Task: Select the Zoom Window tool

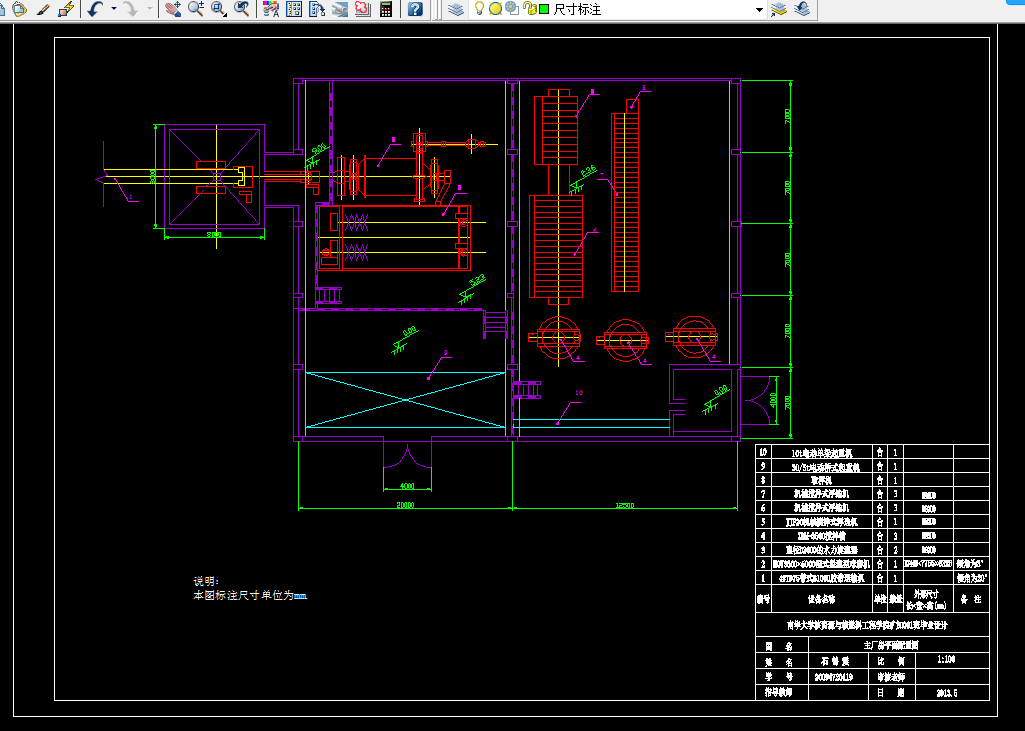Action: [x=218, y=9]
